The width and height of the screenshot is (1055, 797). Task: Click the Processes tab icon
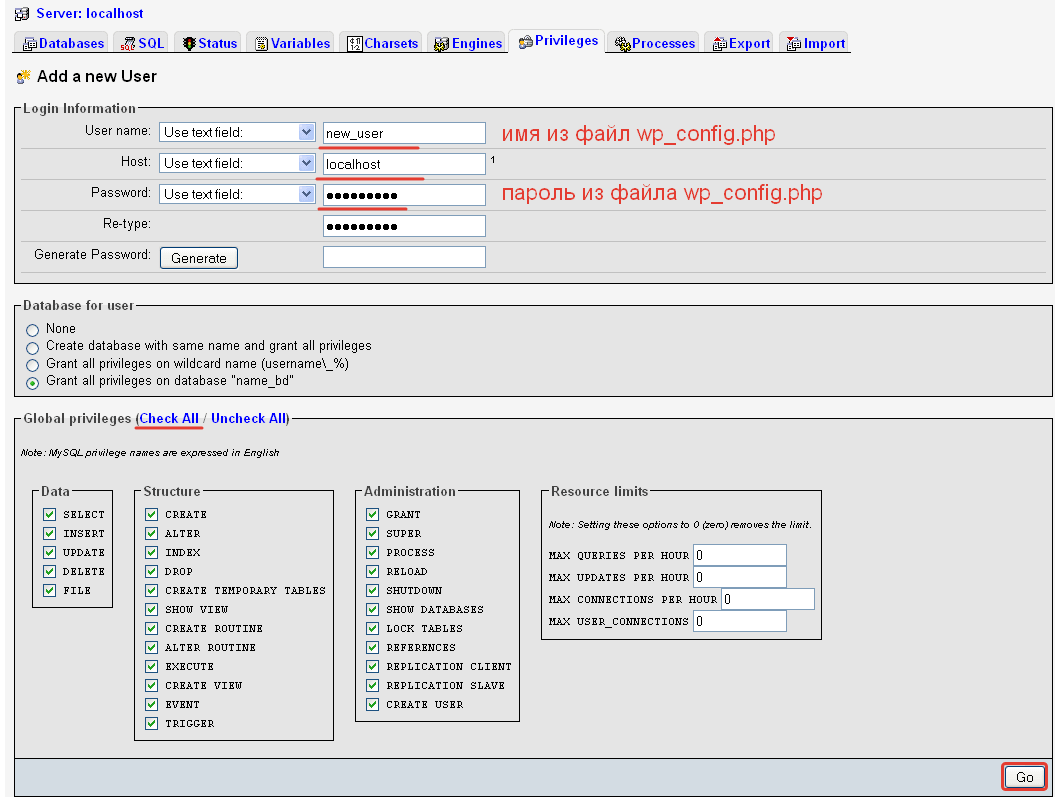(623, 44)
